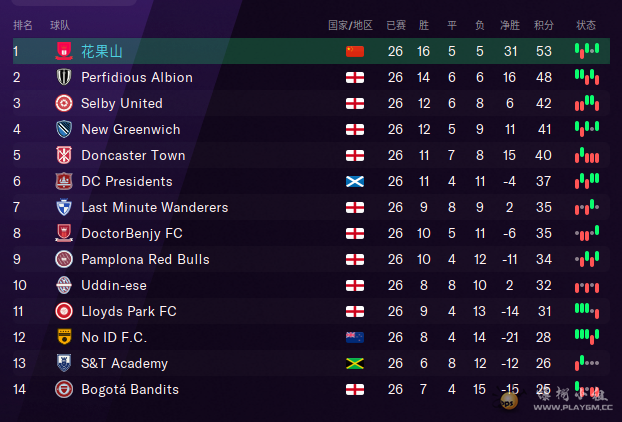Click S&T Academy club crest
This screenshot has width=622, height=422.
(64, 363)
